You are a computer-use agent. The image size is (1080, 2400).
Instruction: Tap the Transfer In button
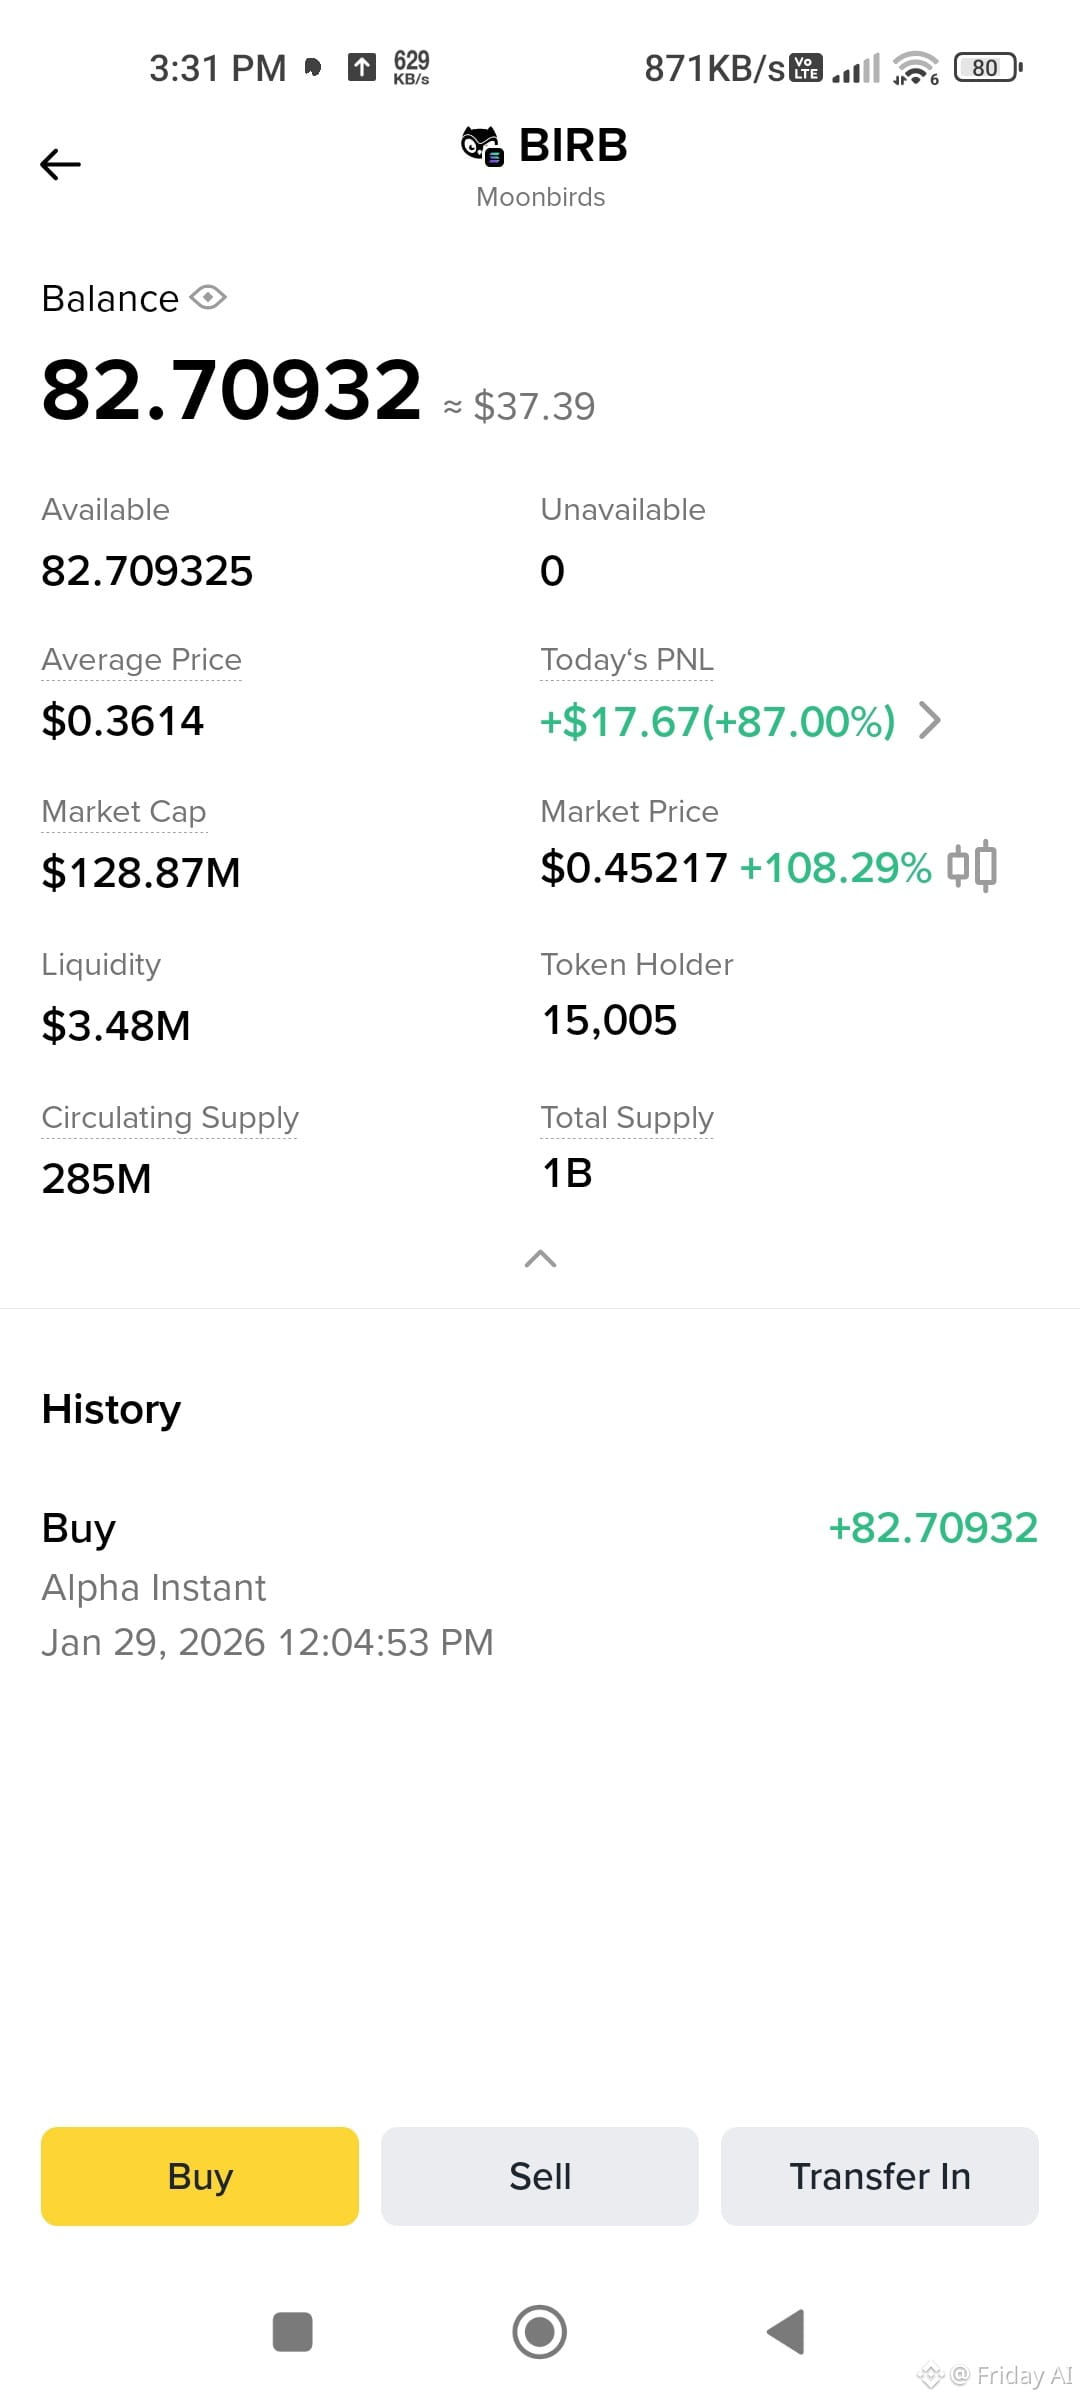coord(880,2176)
